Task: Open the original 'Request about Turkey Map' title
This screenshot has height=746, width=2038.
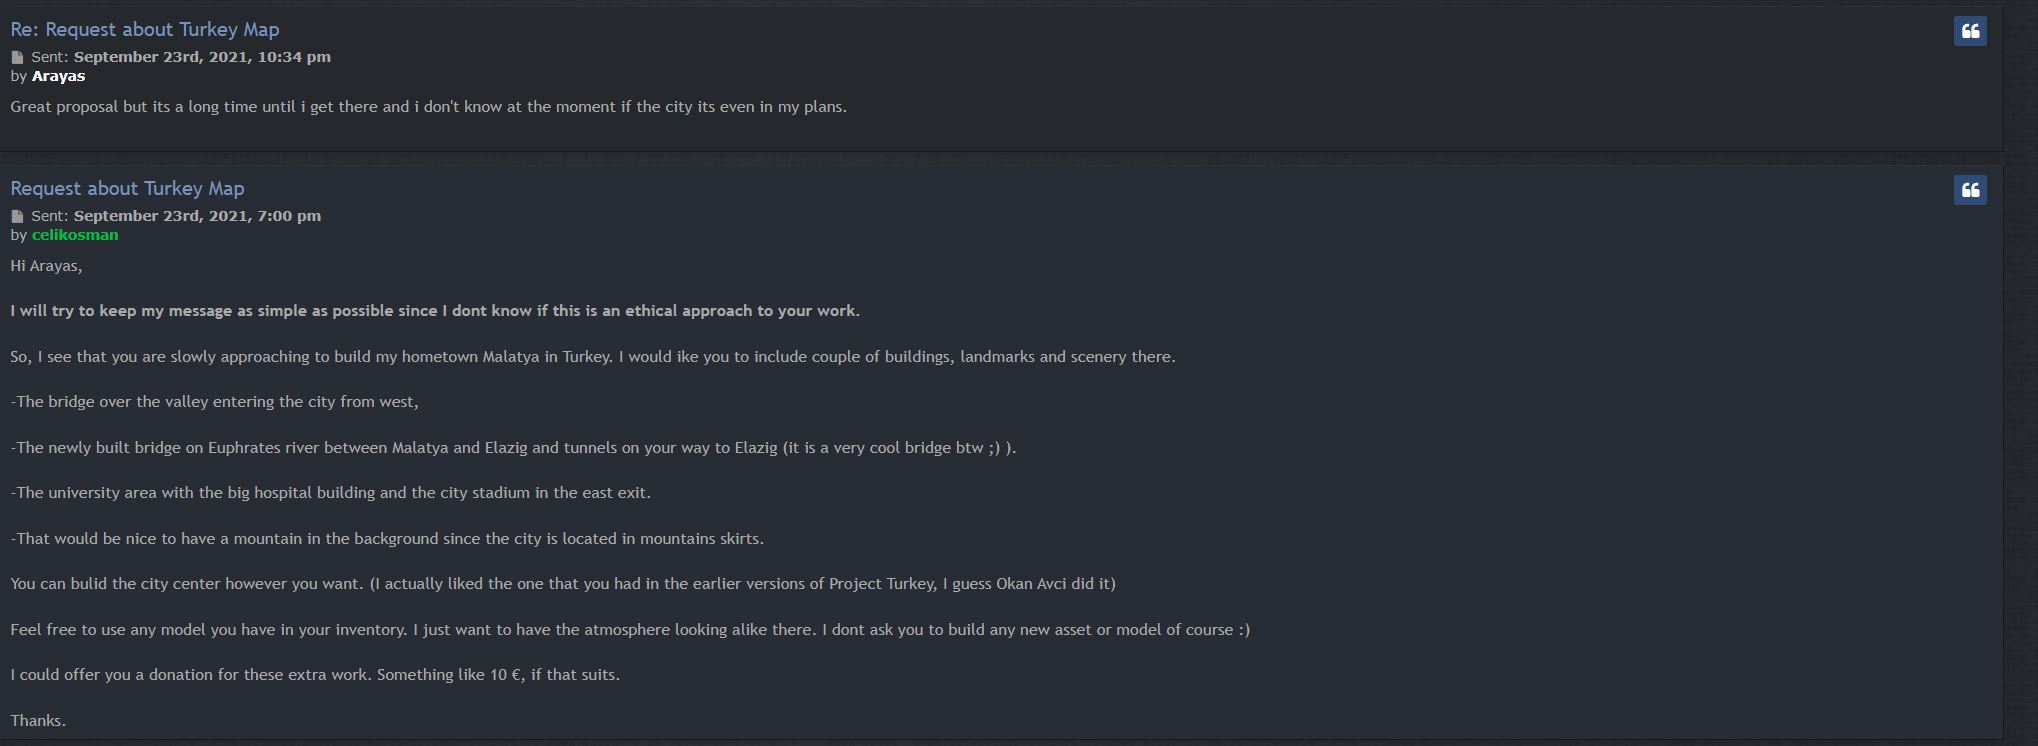Action: (127, 189)
